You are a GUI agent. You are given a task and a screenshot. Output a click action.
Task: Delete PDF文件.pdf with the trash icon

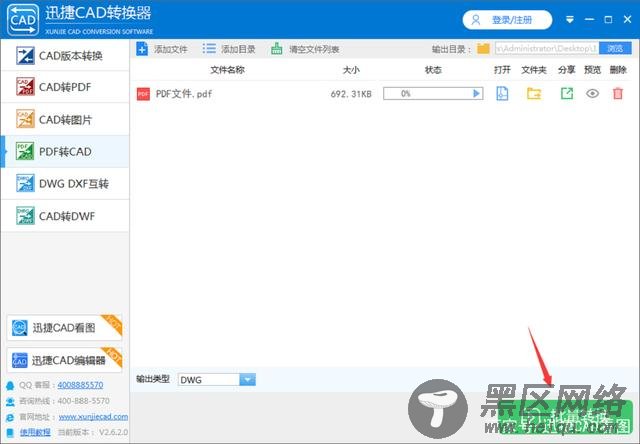pos(618,93)
